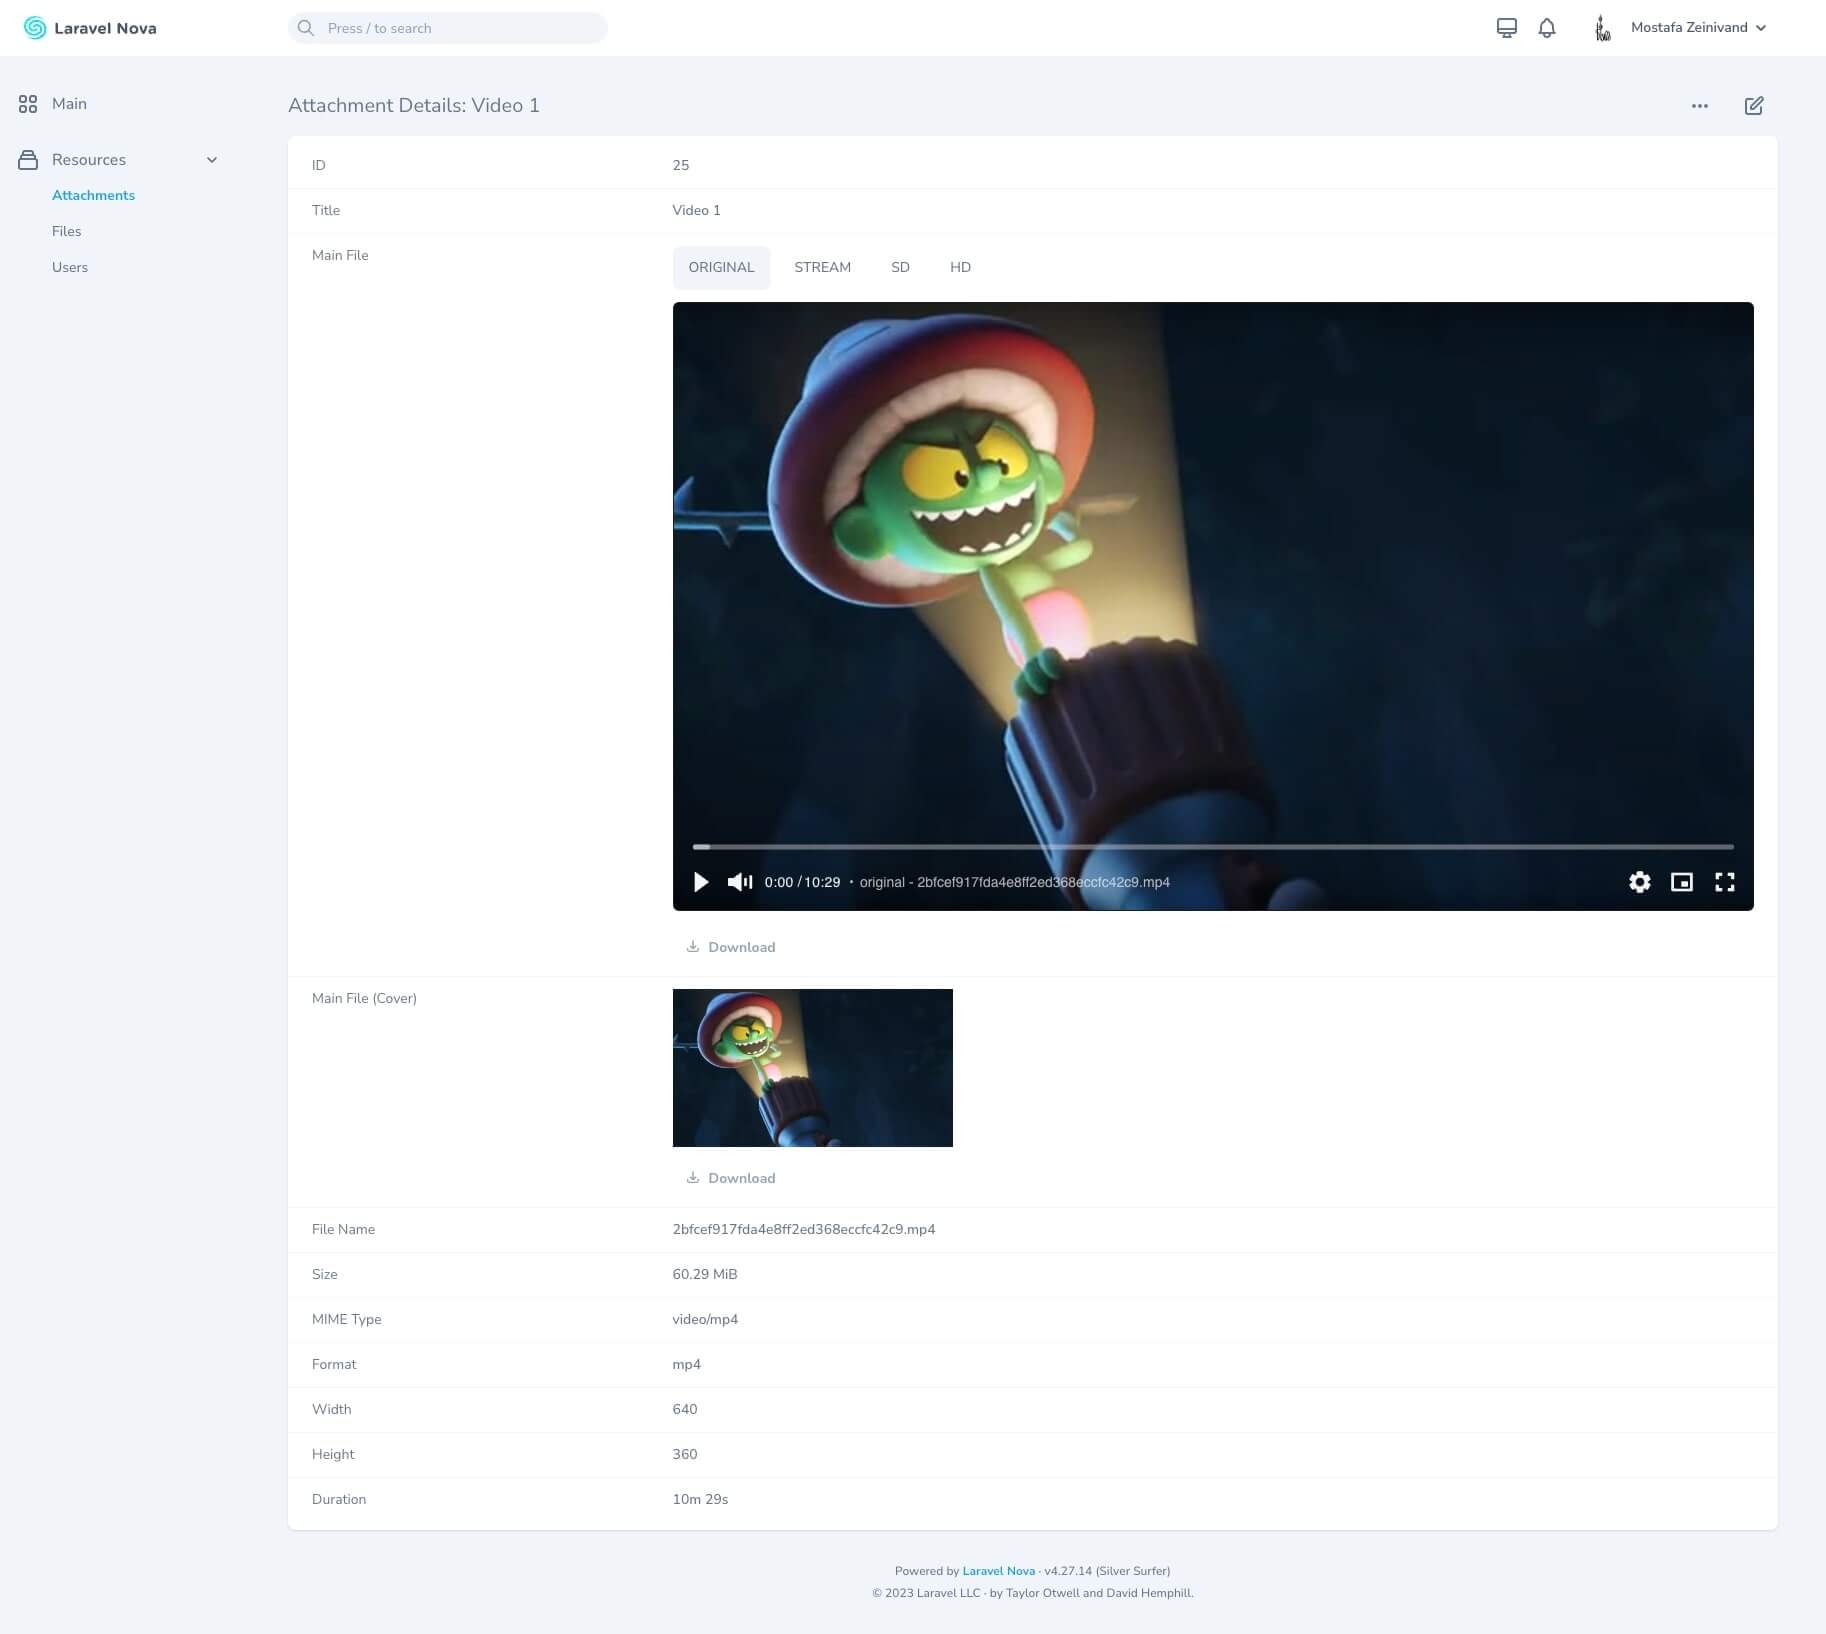Viewport: 1826px width, 1634px height.
Task: Open the three-dot actions menu
Action: click(x=1700, y=106)
